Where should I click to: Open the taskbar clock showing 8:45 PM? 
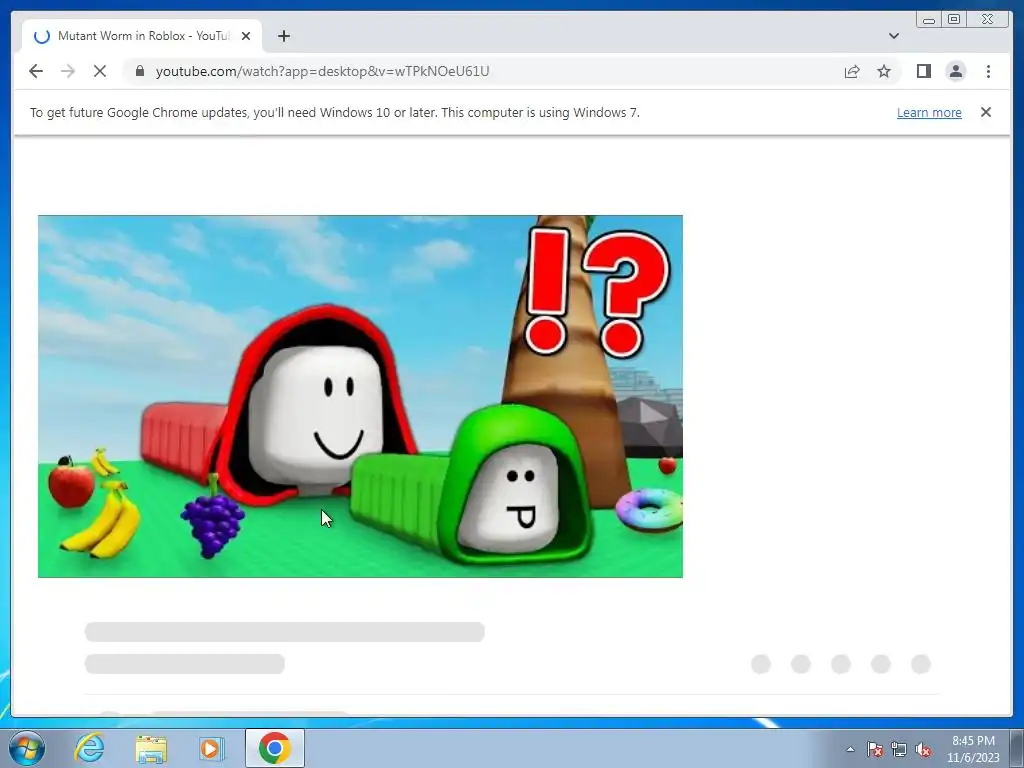(973, 749)
